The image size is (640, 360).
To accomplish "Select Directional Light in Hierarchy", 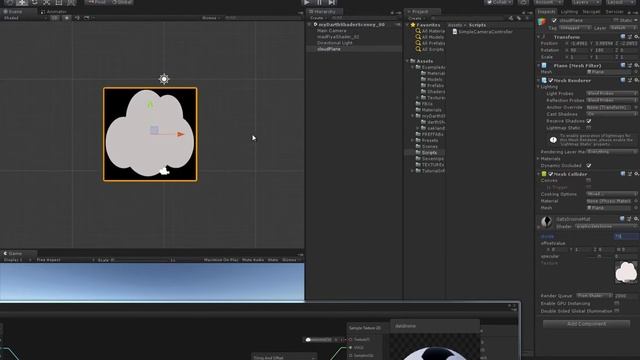I will (335, 43).
